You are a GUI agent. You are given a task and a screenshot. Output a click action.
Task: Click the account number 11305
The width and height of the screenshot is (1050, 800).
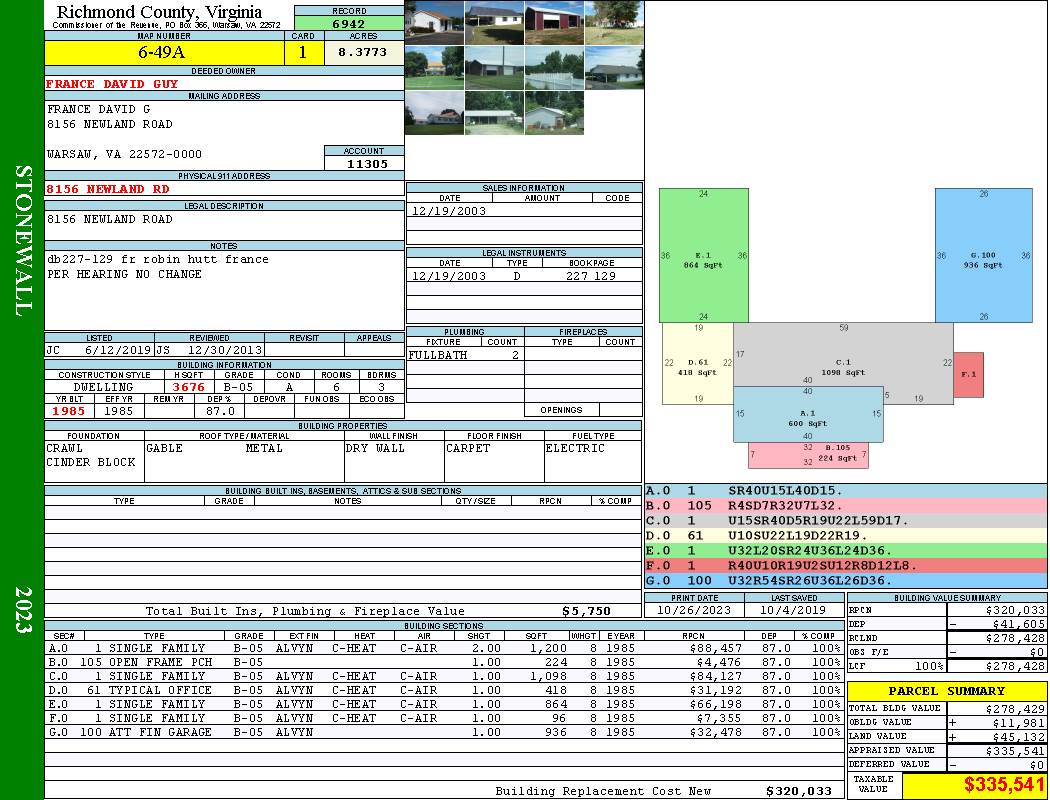(x=367, y=164)
